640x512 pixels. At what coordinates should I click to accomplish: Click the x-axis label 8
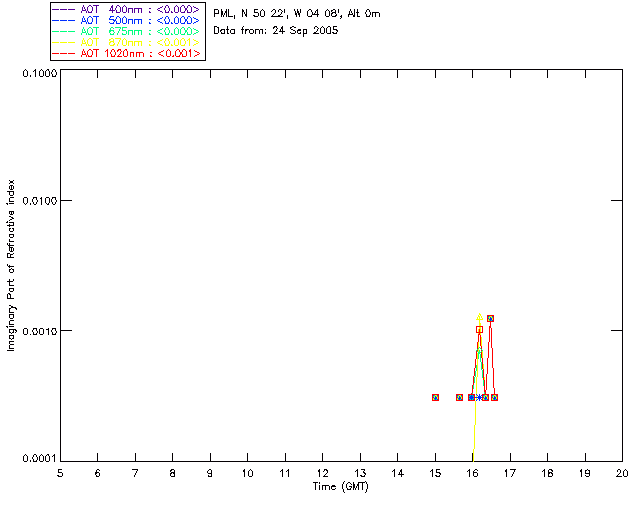point(173,473)
